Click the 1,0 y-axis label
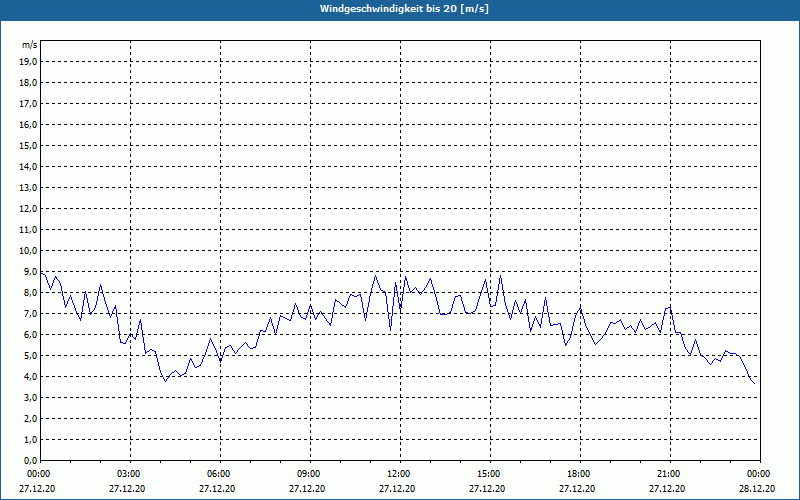The image size is (800, 500). 31,440
